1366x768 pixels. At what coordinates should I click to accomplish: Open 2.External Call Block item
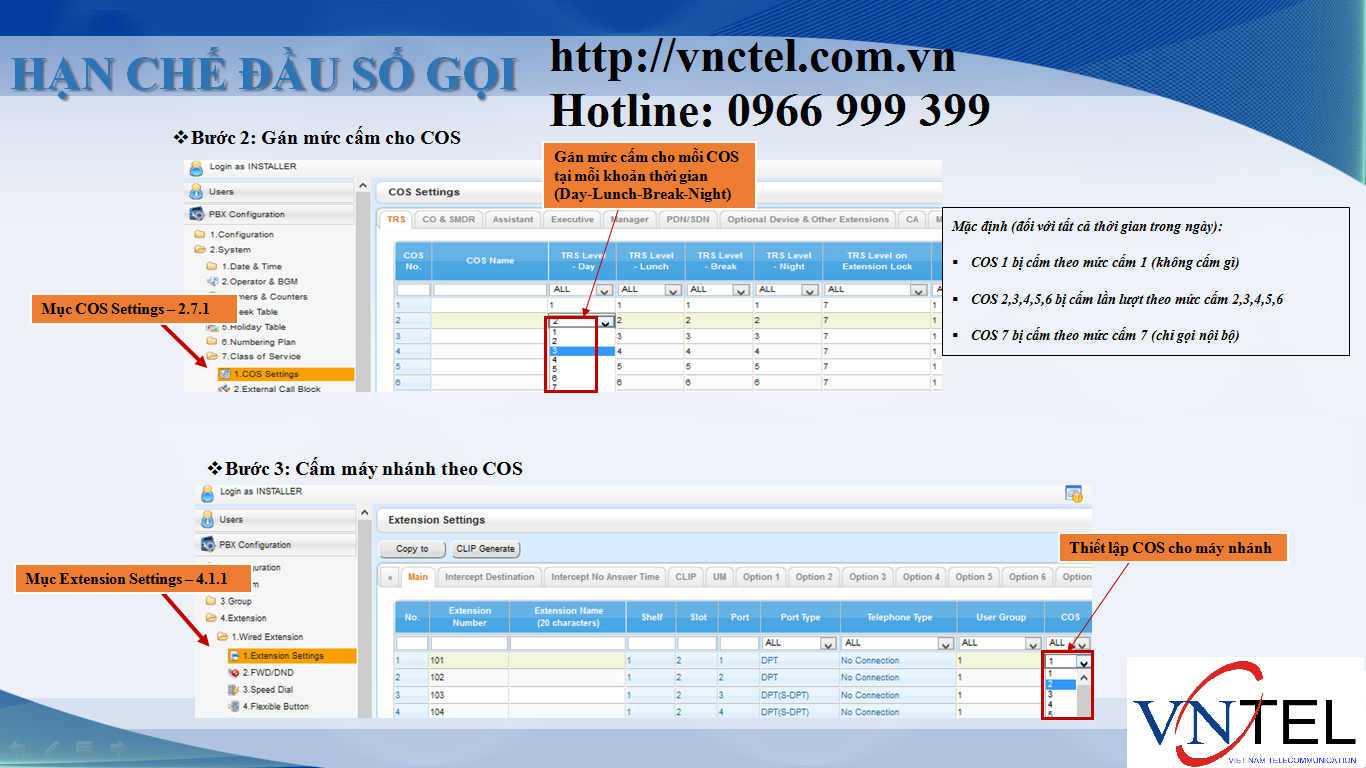pyautogui.click(x=276, y=389)
